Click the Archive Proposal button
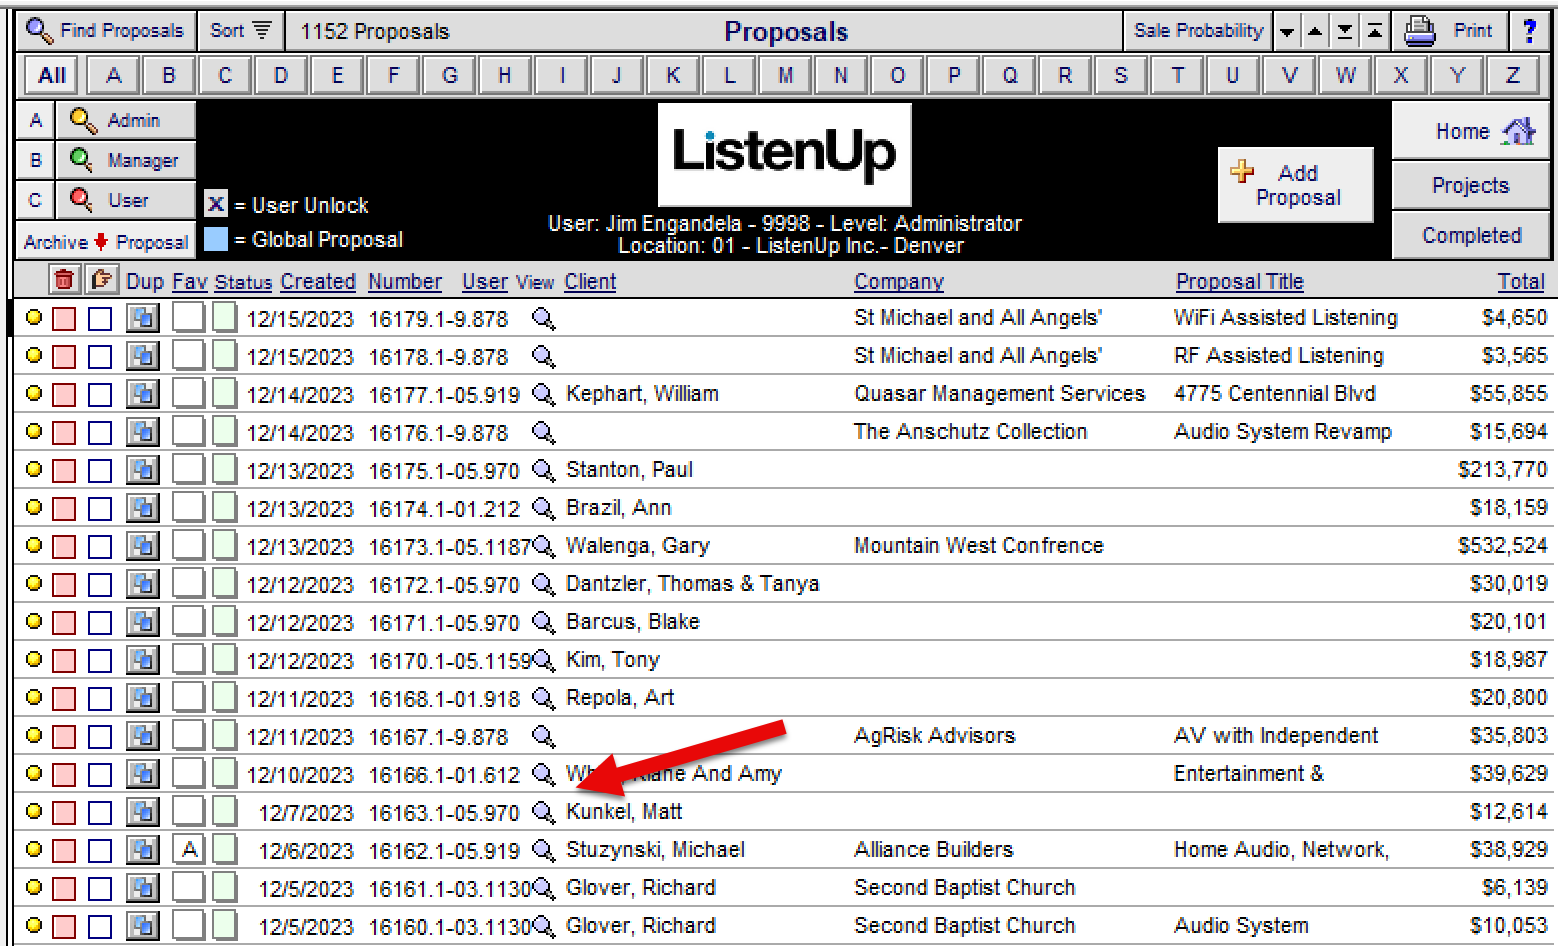1558x946 pixels. 105,241
